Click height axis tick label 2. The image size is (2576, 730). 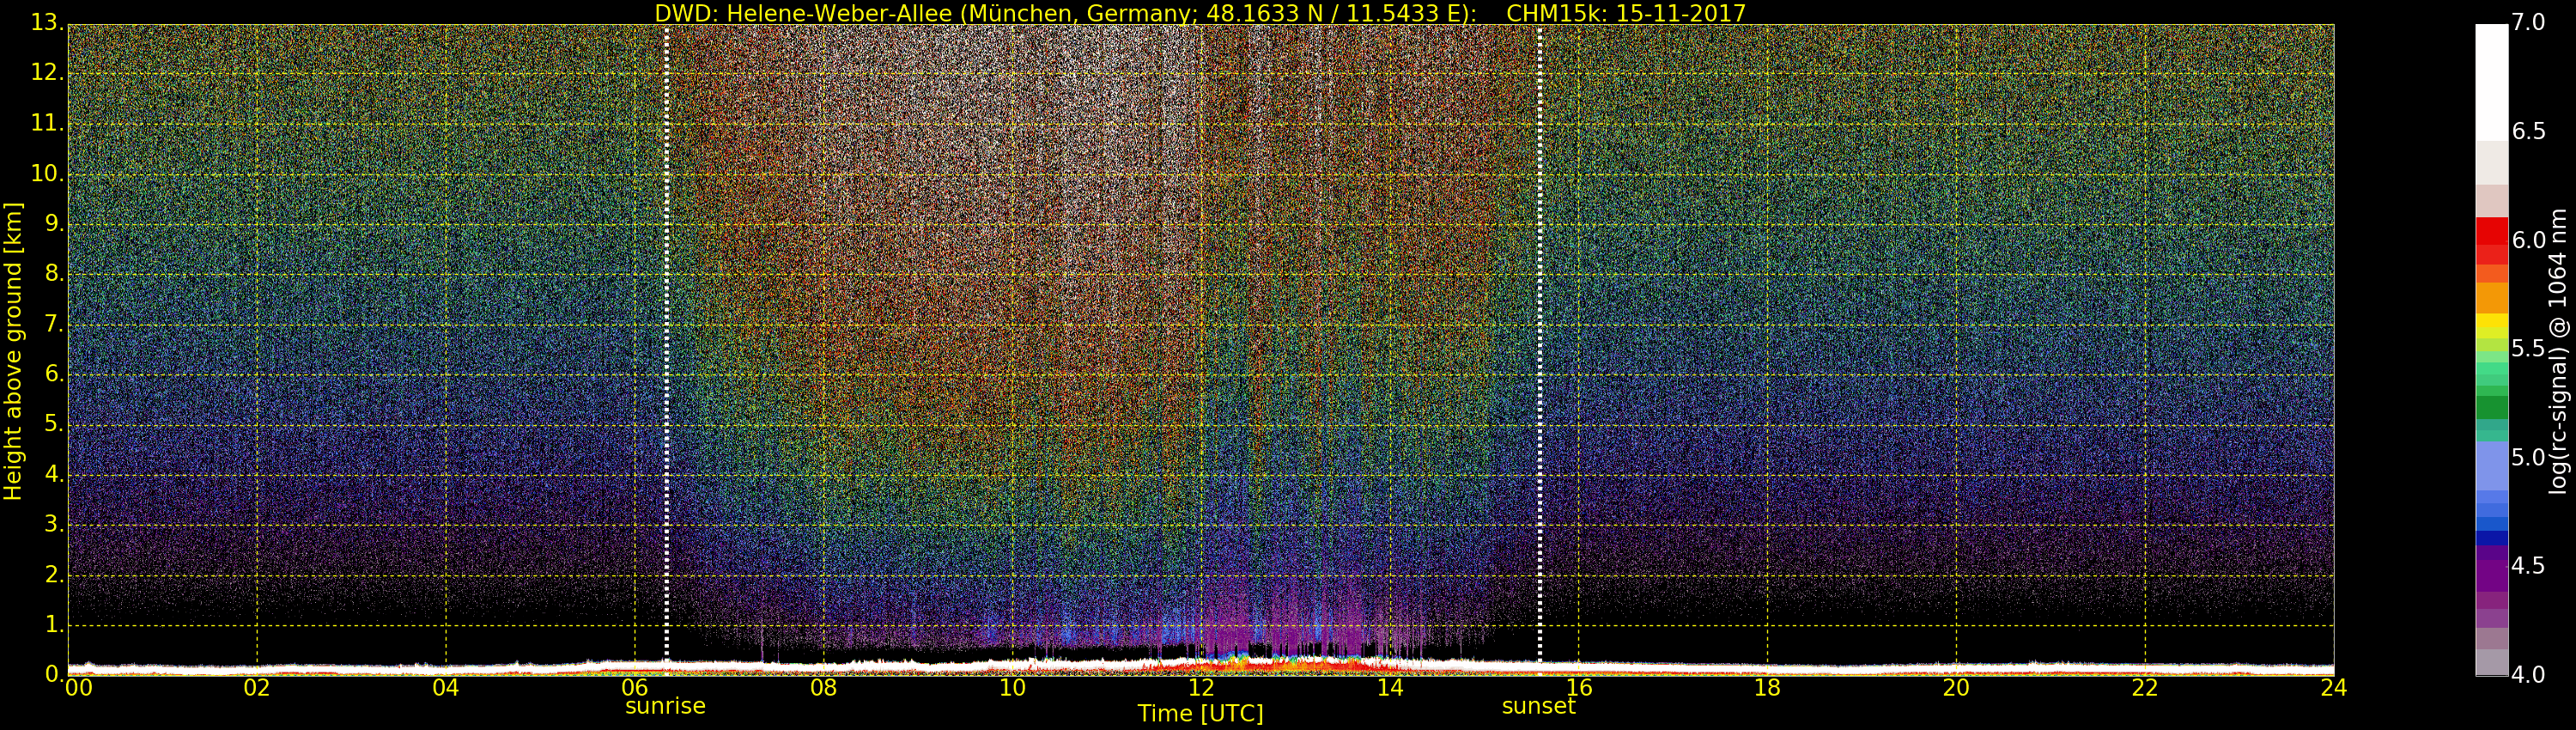point(54,574)
